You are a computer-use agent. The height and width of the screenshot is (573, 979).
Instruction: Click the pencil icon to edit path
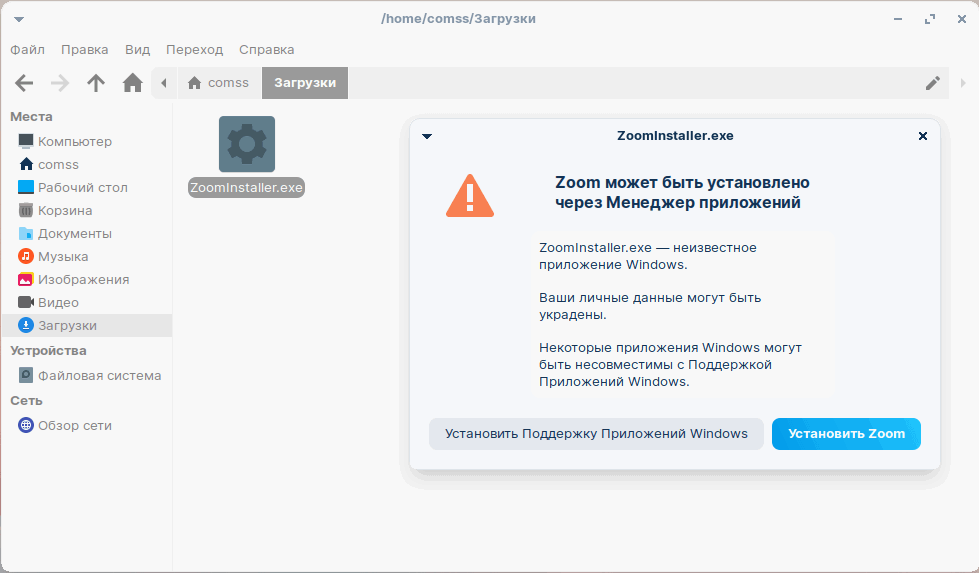pos(933,83)
